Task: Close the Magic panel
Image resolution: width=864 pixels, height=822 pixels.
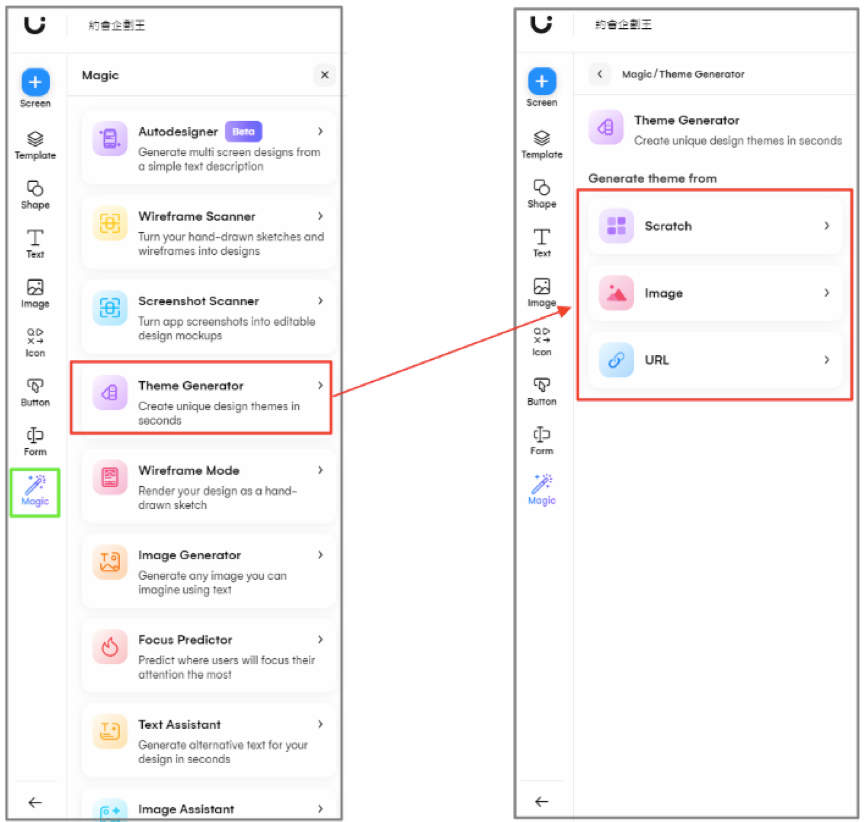Action: pyautogui.click(x=325, y=74)
